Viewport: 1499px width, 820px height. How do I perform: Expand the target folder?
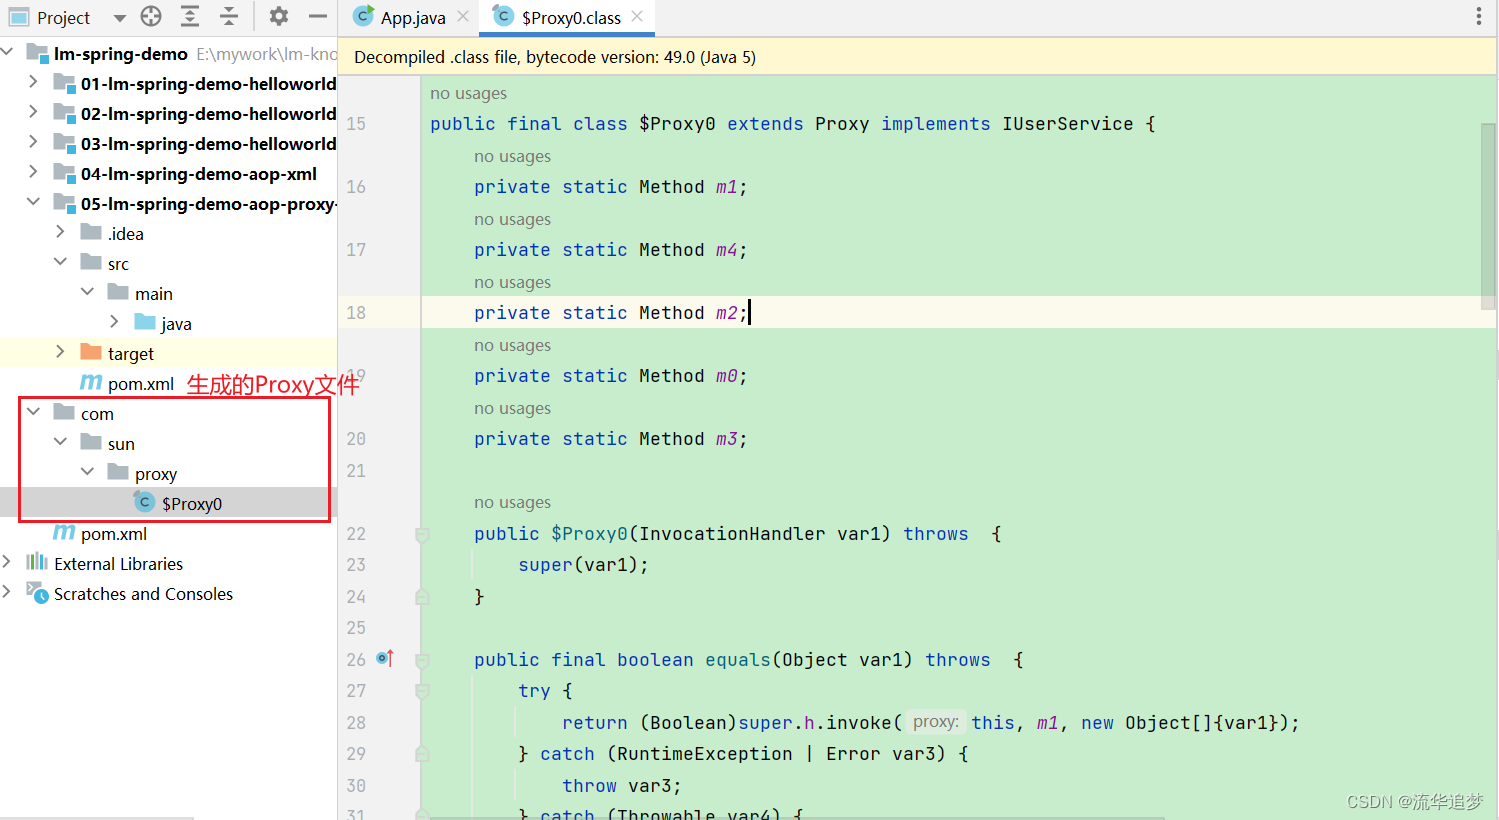click(60, 351)
